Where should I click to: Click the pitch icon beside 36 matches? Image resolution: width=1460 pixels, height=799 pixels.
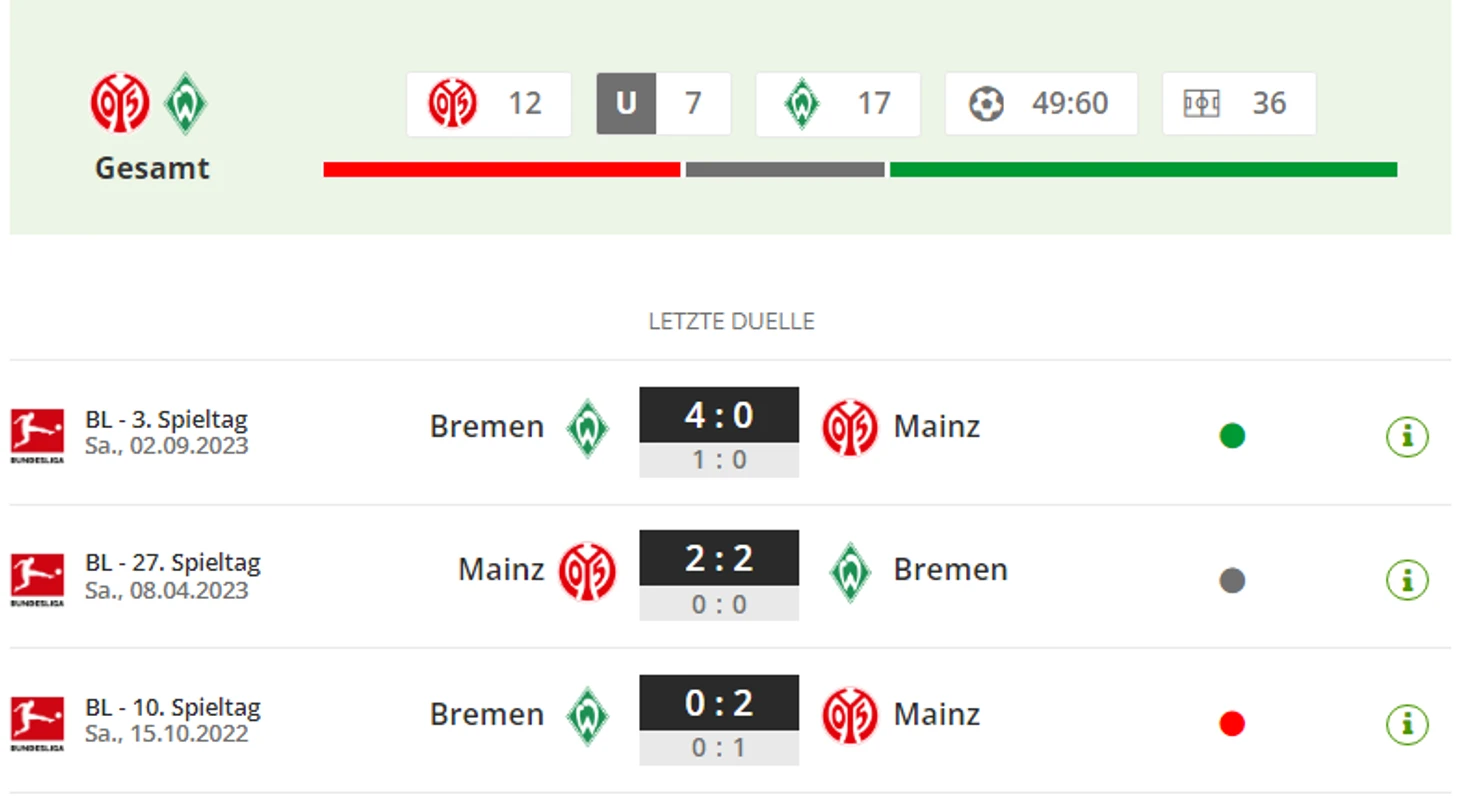click(1201, 104)
